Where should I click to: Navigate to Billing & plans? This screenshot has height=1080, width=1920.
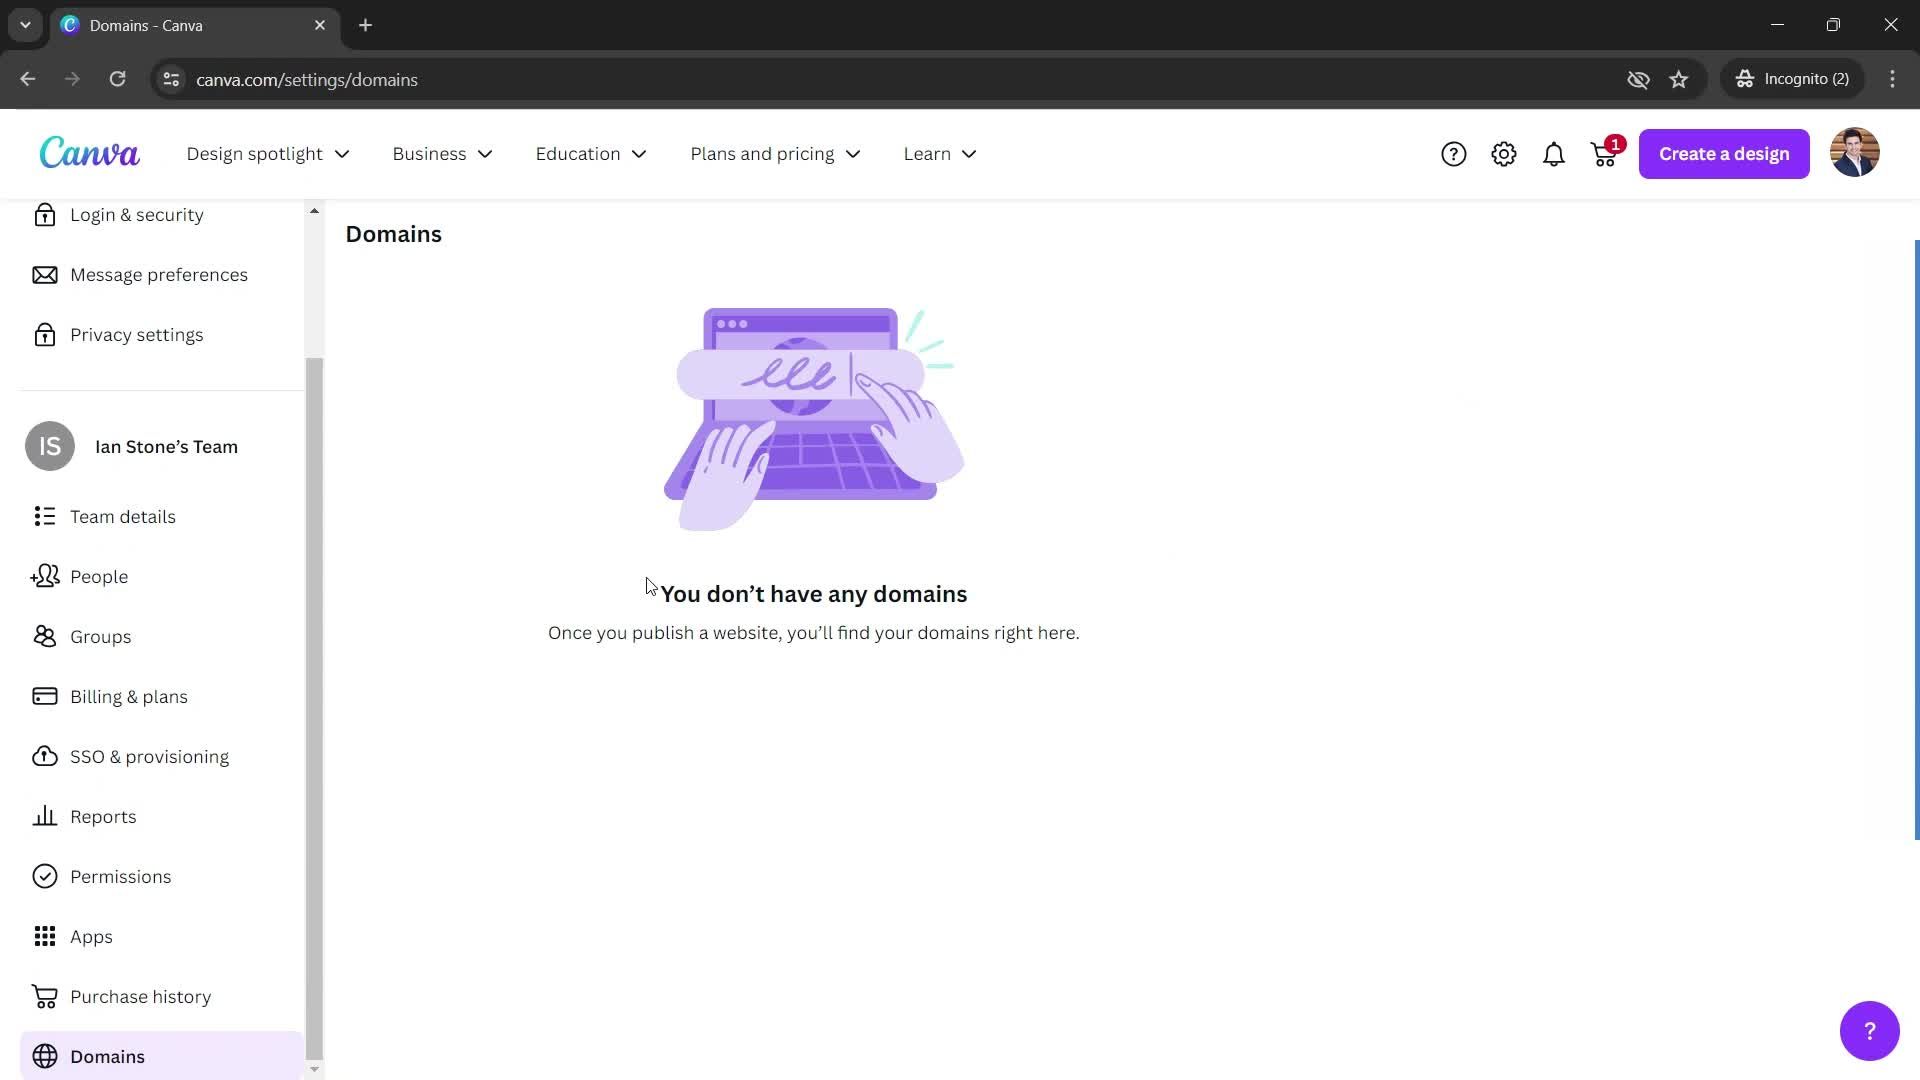tap(128, 696)
